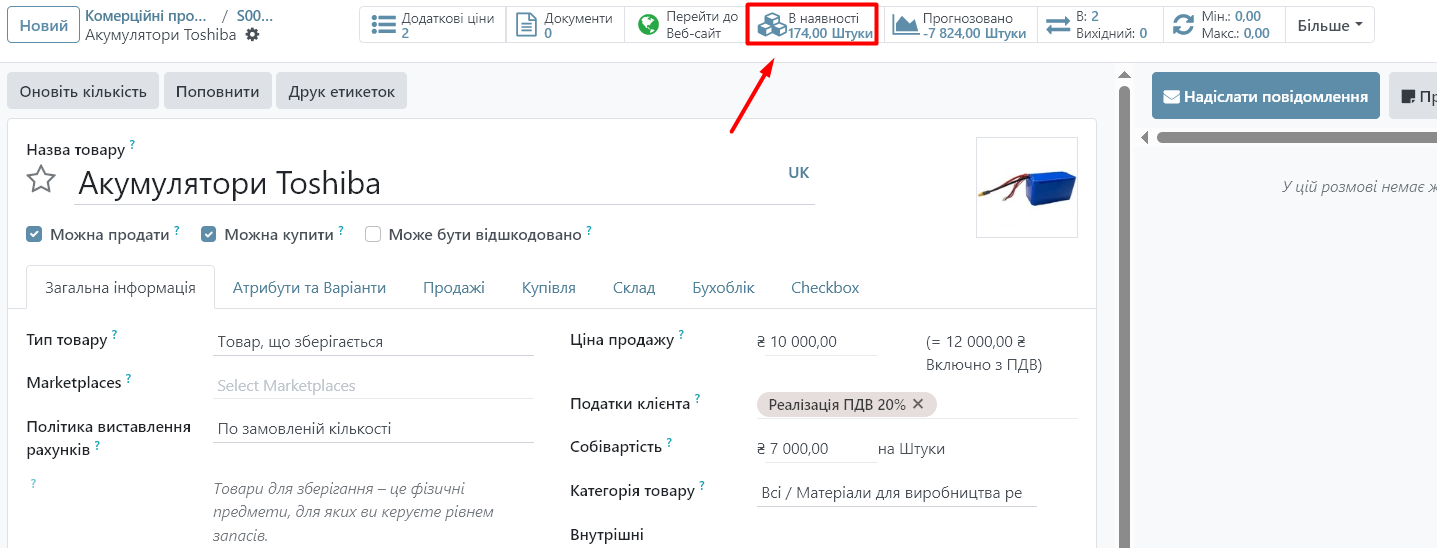Click help tooltip next to Податки клієнта

pos(697,399)
